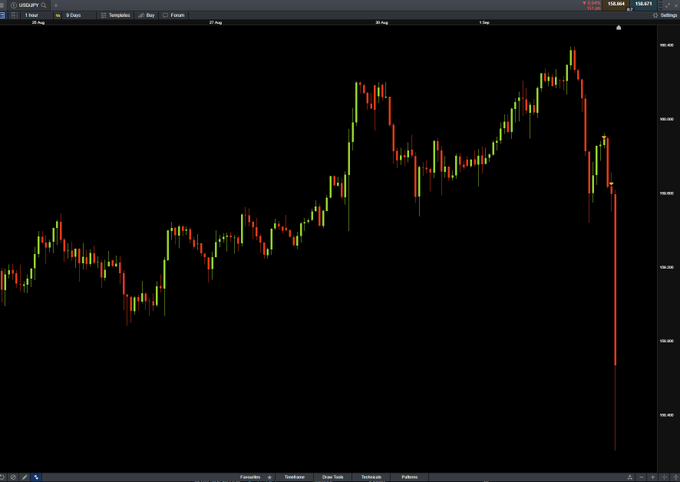Screen dimensions: 680x482
Task: Open the 1 hour interval dropdown
Action: pyautogui.click(x=35, y=15)
